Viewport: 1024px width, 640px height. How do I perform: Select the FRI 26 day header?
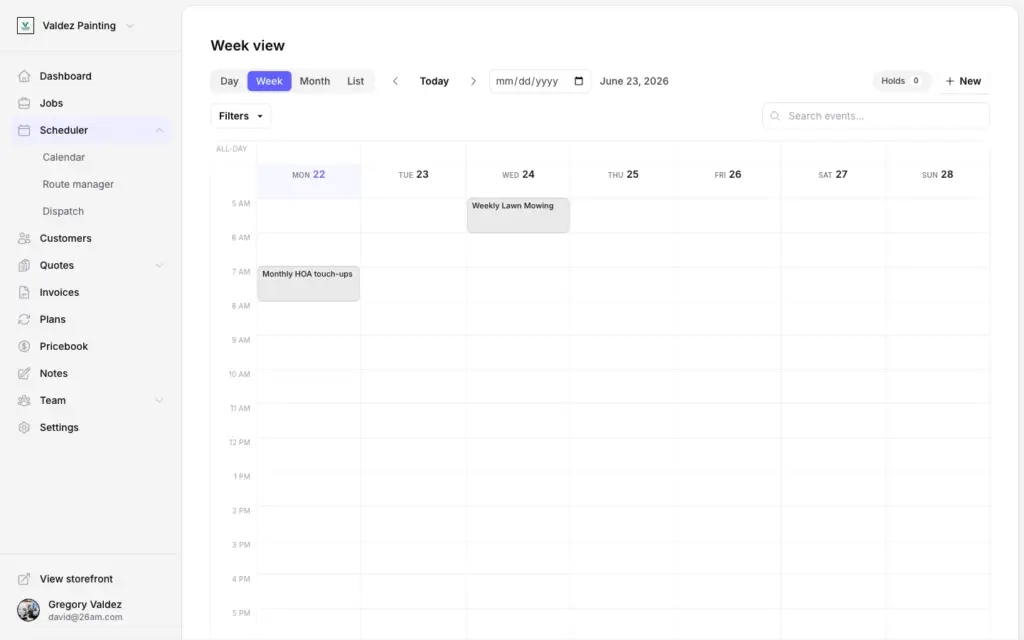[728, 174]
